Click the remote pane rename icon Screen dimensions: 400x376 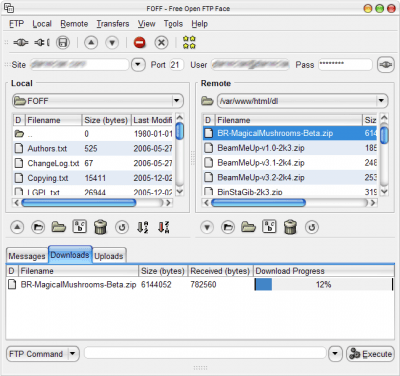pyautogui.click(x=269, y=226)
